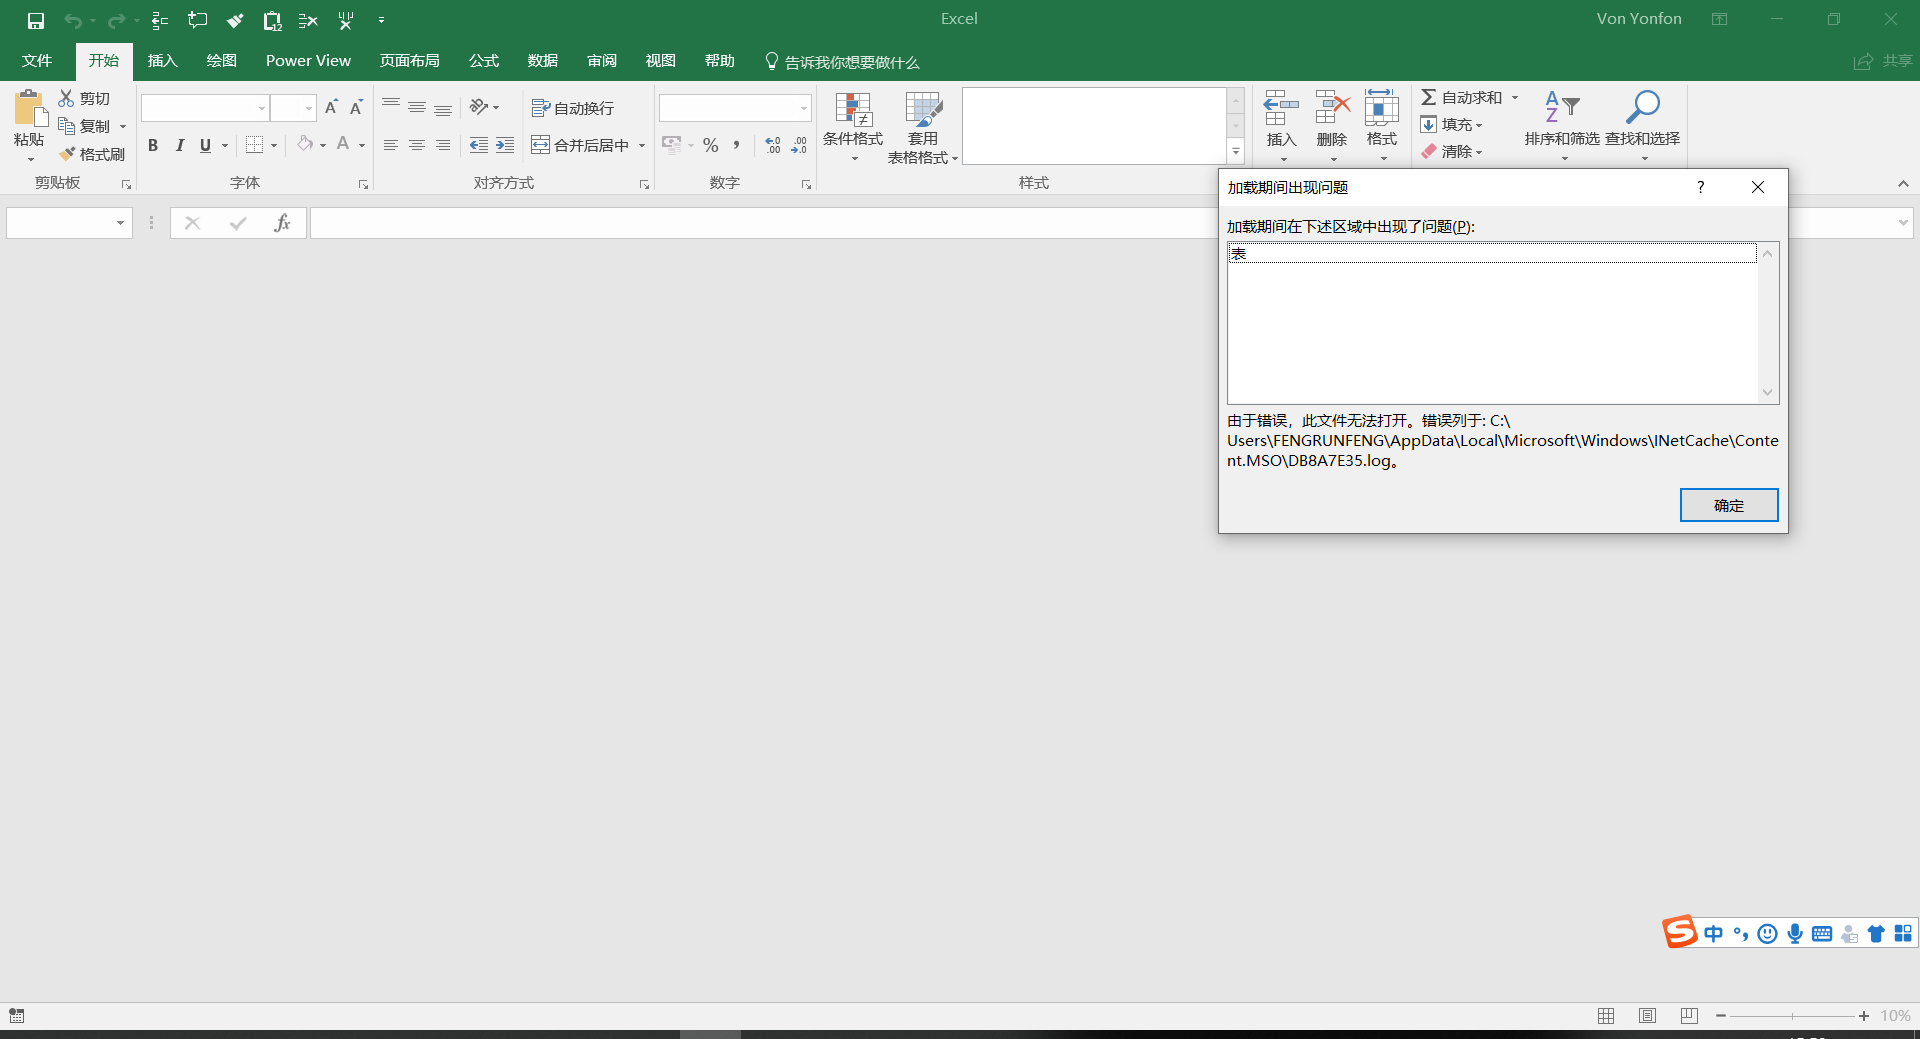The image size is (1920, 1039).
Task: Switch to the 公式 (Formulas) tab
Action: (x=484, y=61)
